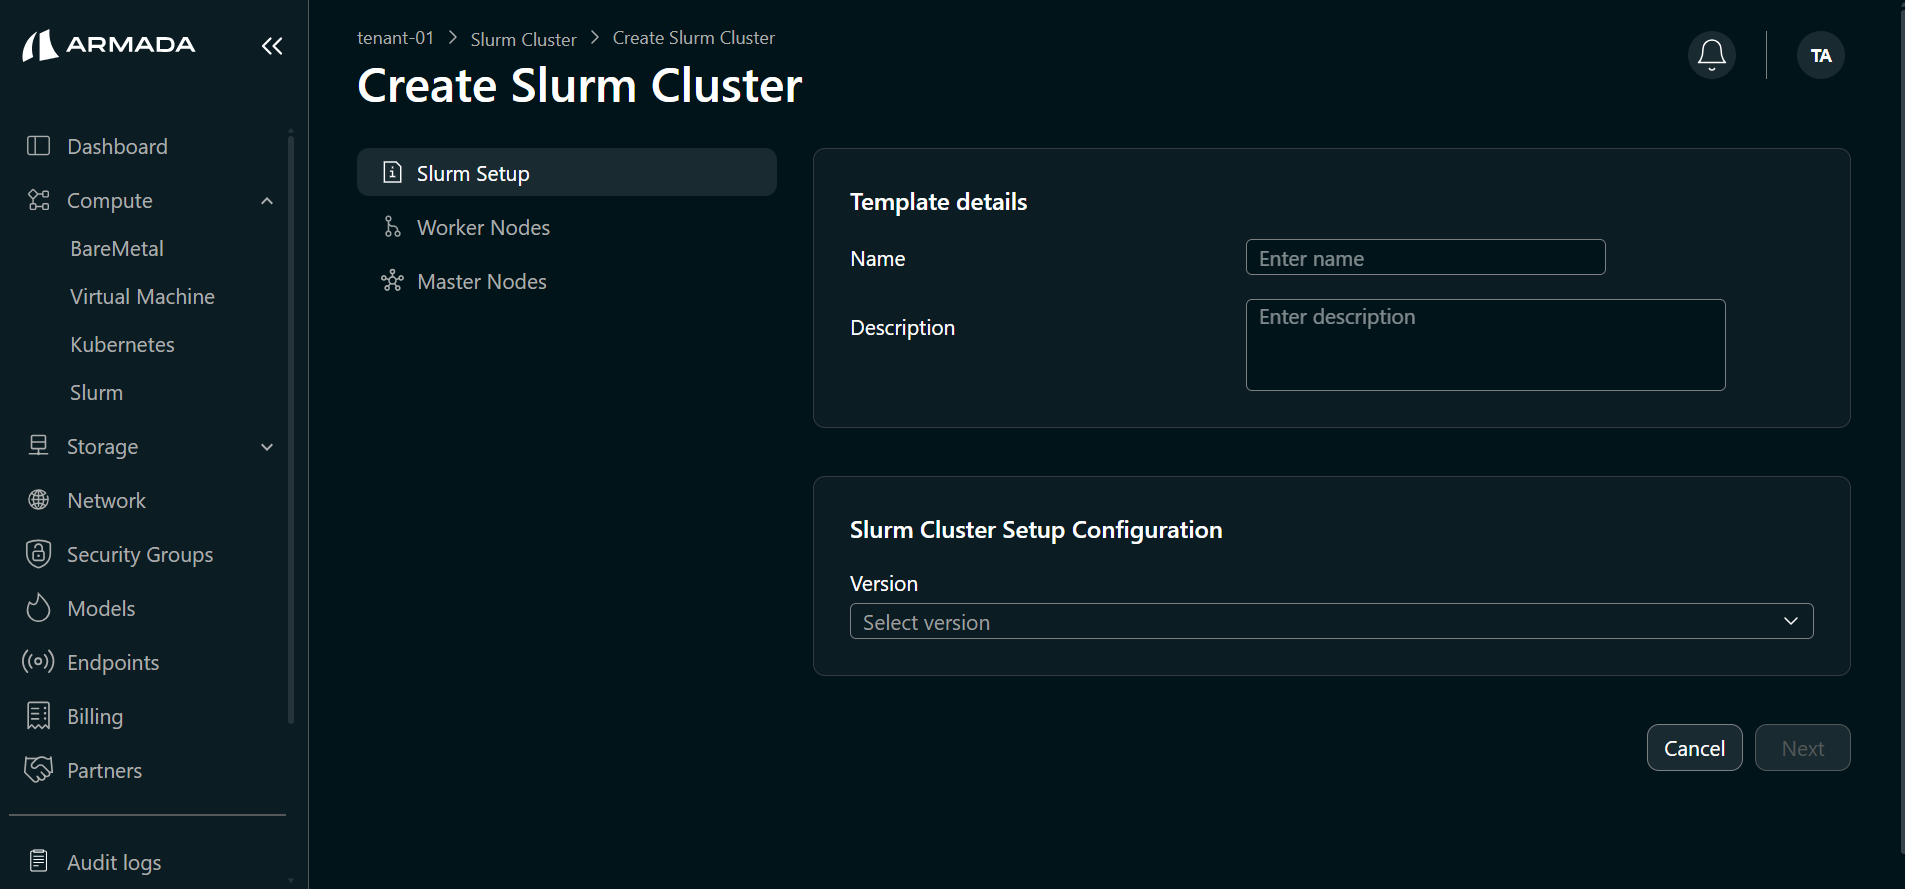Focus the Enter description textarea

1485,345
